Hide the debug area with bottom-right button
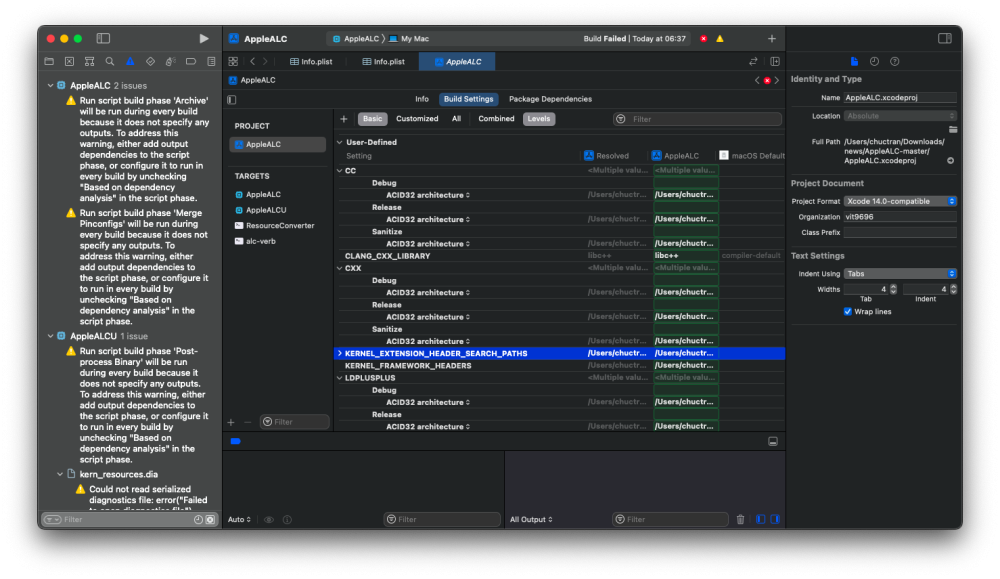The height and width of the screenshot is (579, 1000). [x=773, y=441]
